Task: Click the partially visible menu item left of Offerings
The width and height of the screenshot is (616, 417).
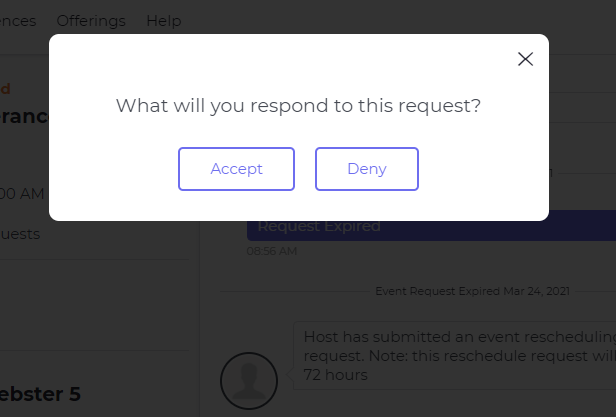Action: pos(18,20)
